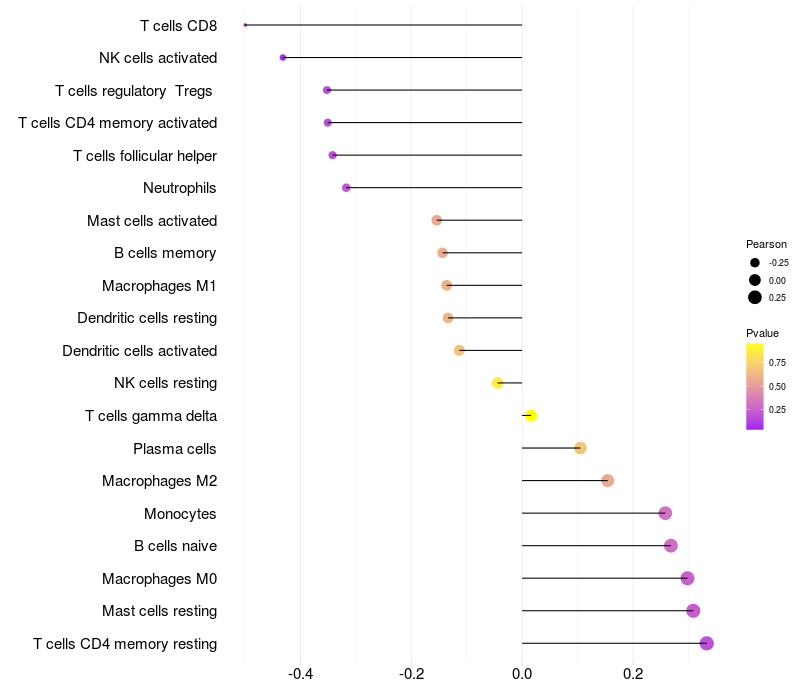Screen dimensions: 800x700
Task: Select the T cells follicular helper label
Action: tap(145, 156)
